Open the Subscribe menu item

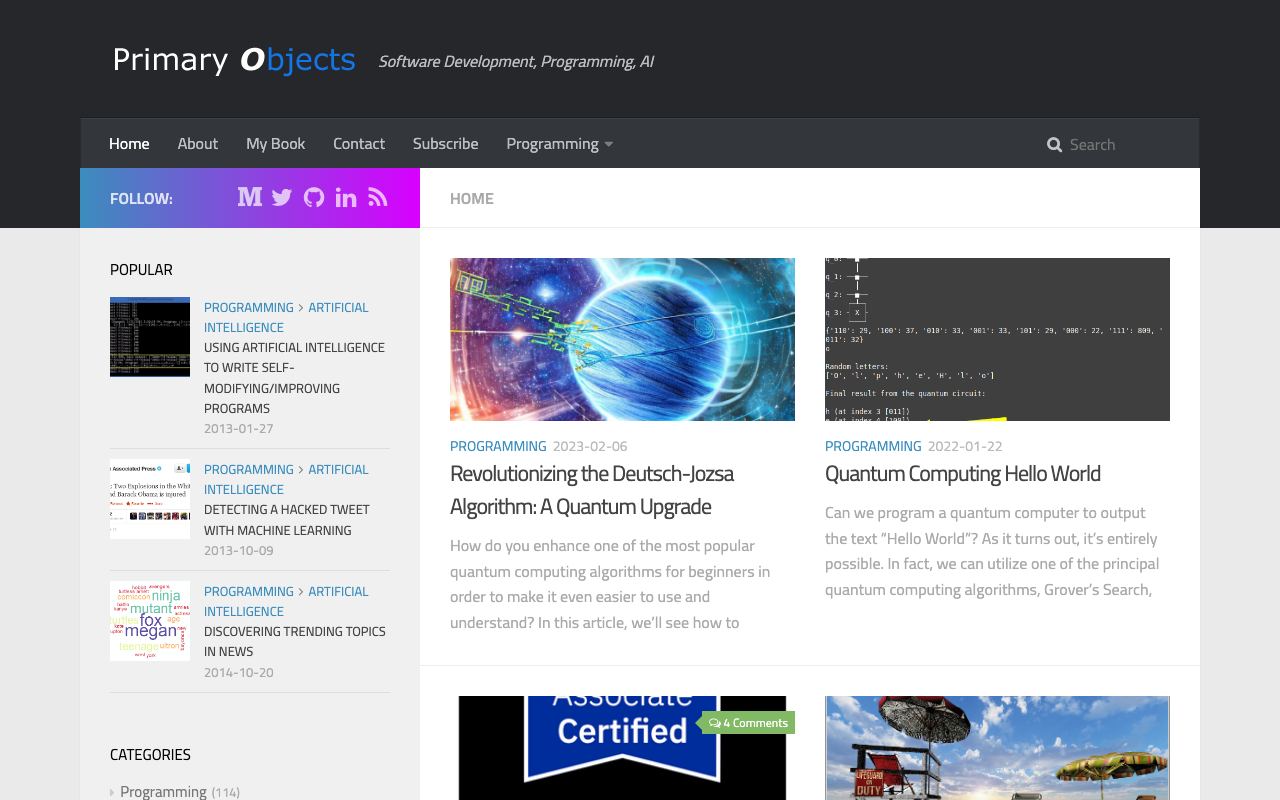point(446,143)
